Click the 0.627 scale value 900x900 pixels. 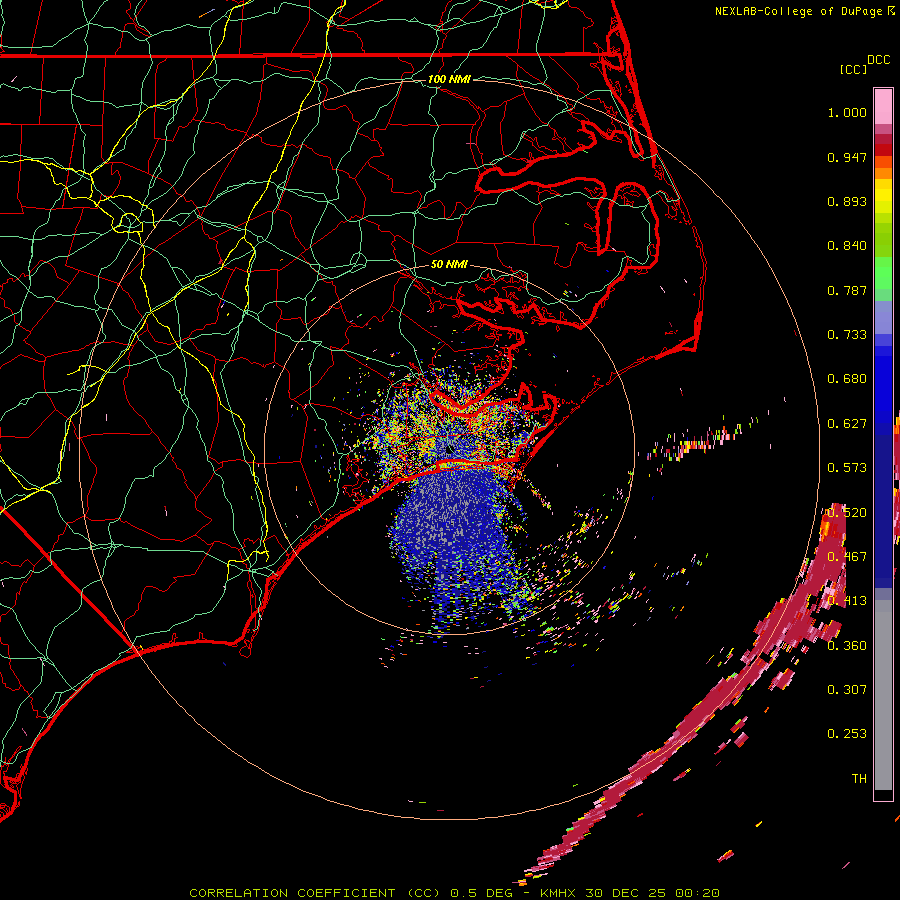(847, 424)
